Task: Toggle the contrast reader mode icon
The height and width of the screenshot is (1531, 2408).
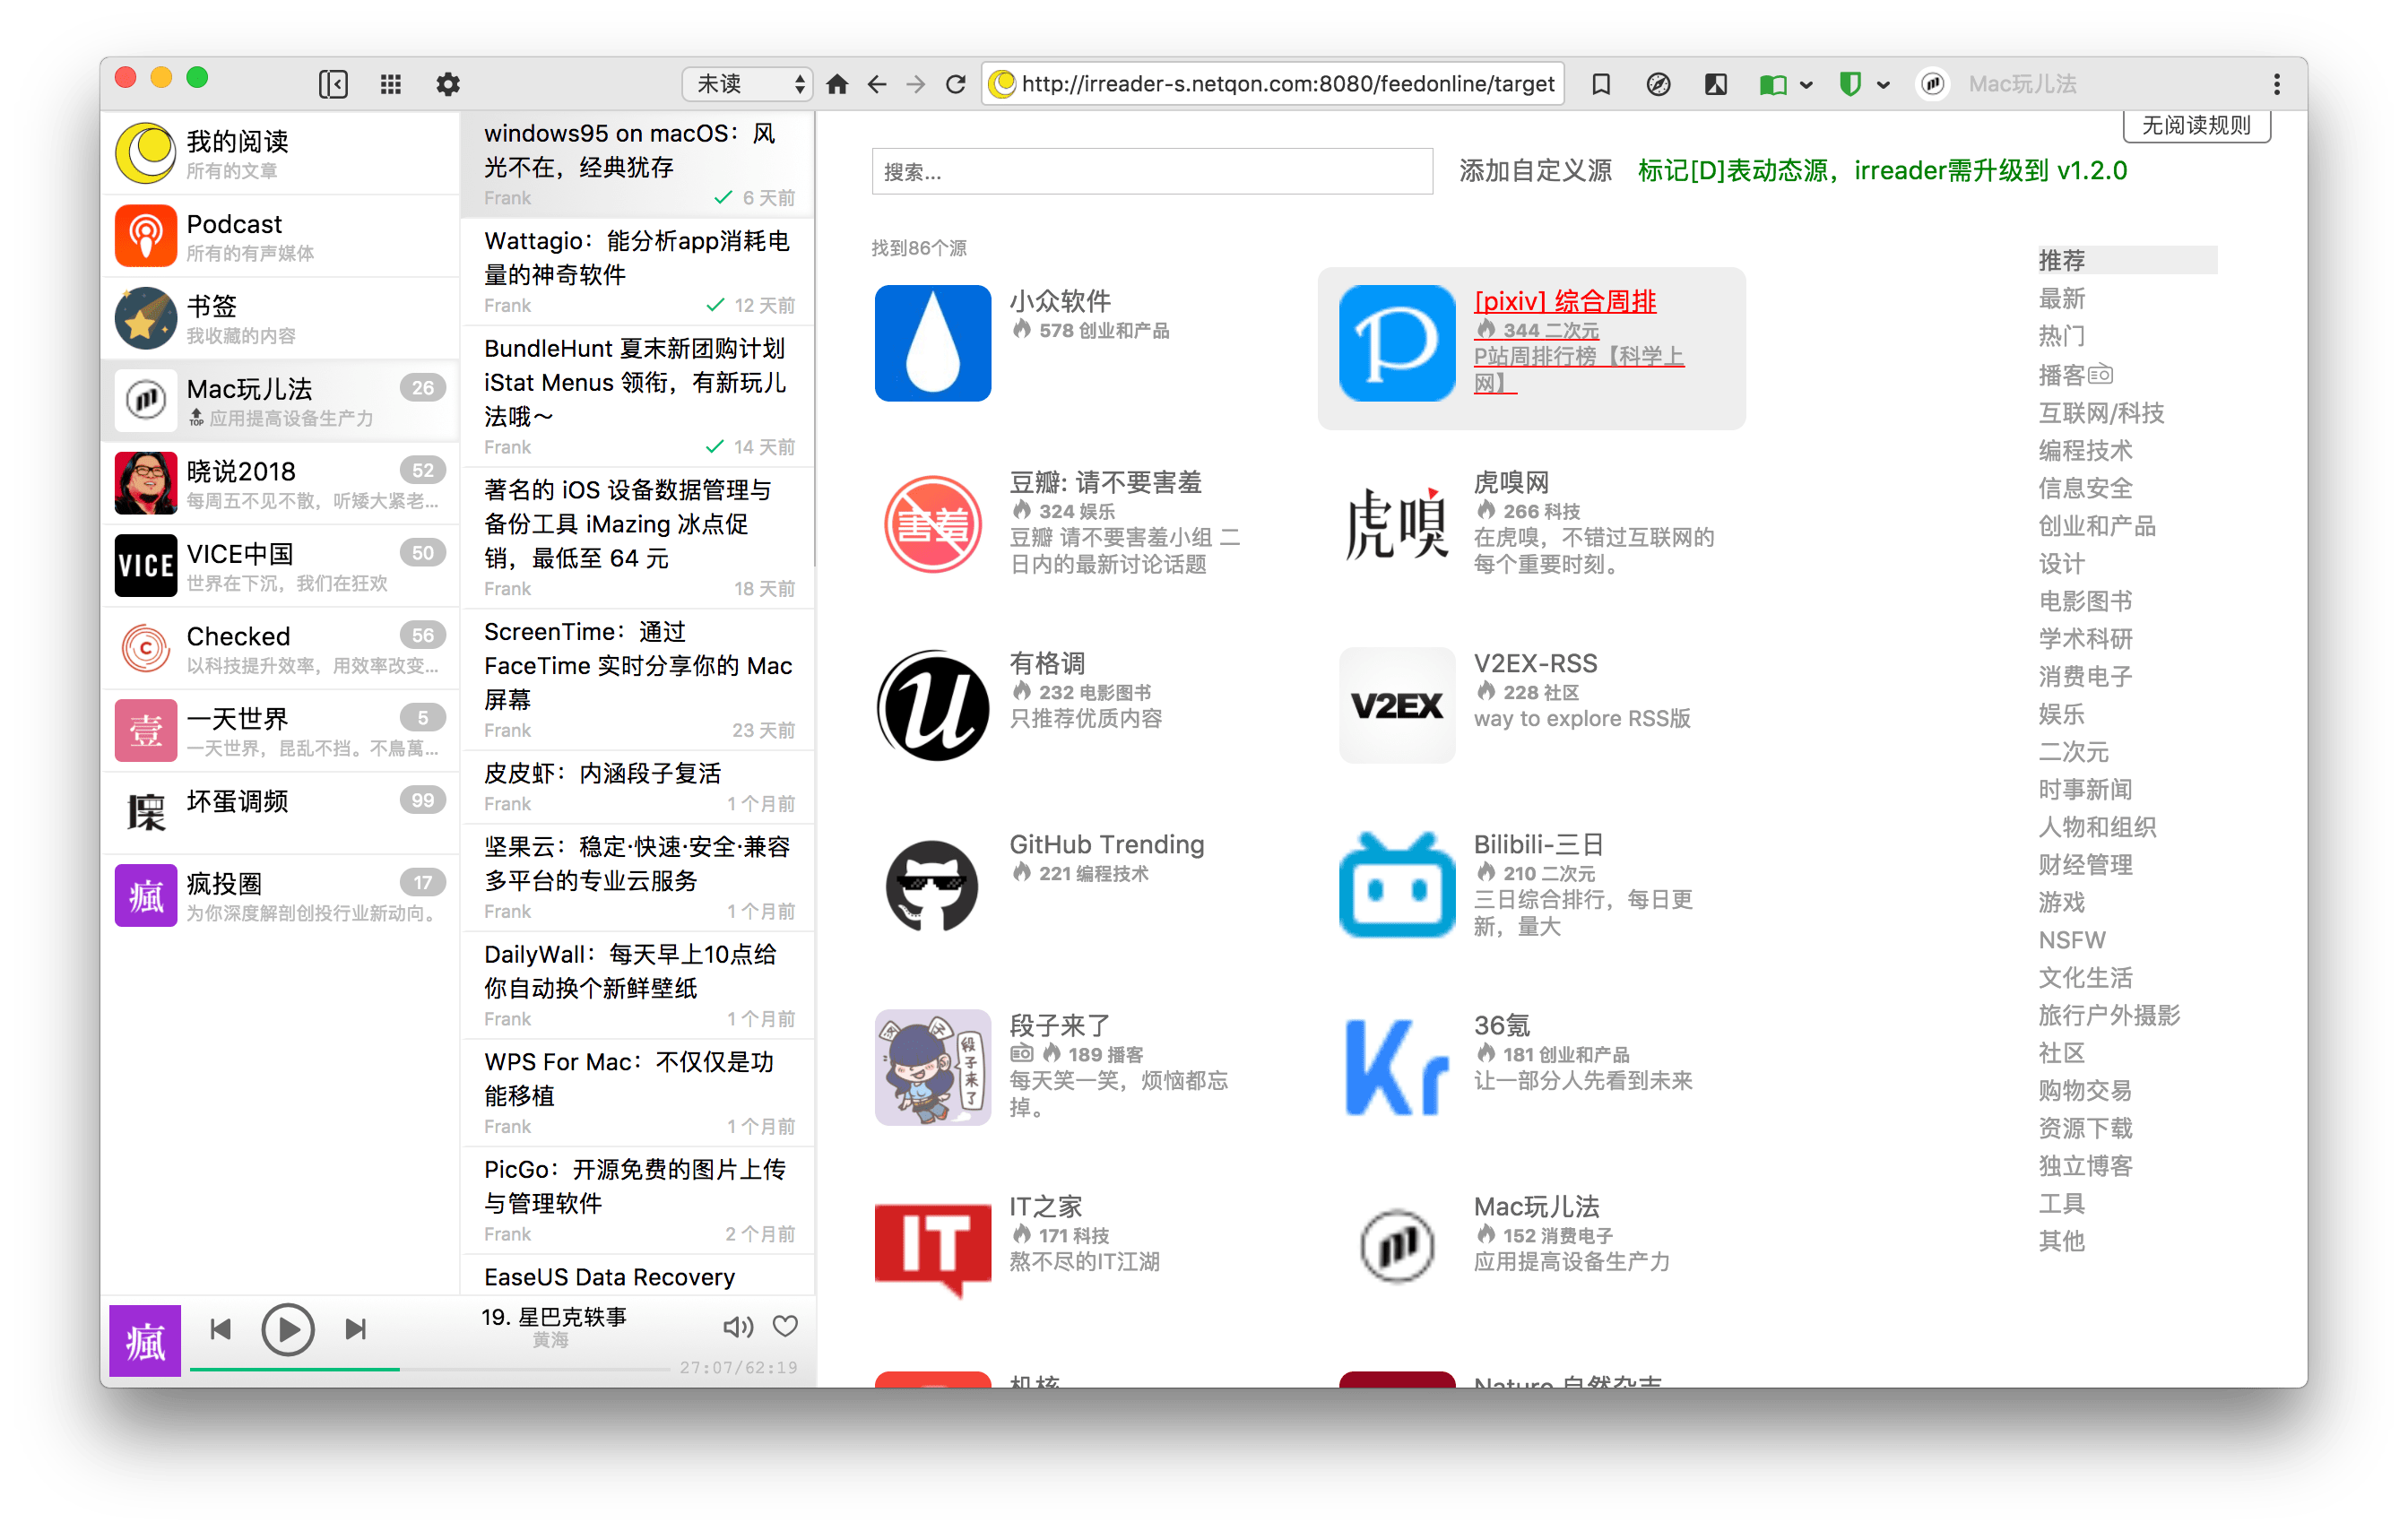Action: 1716,84
